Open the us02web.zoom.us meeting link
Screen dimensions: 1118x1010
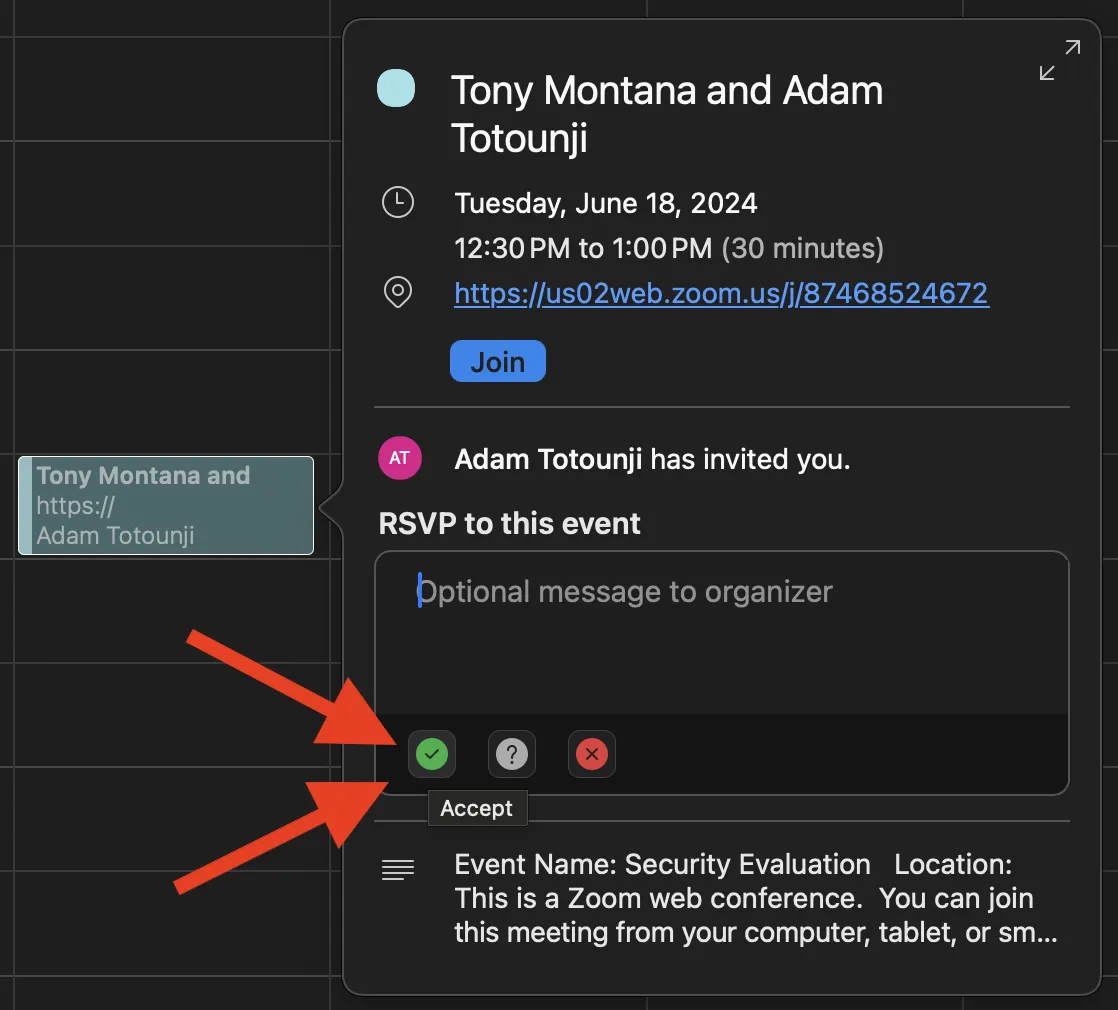click(x=721, y=293)
